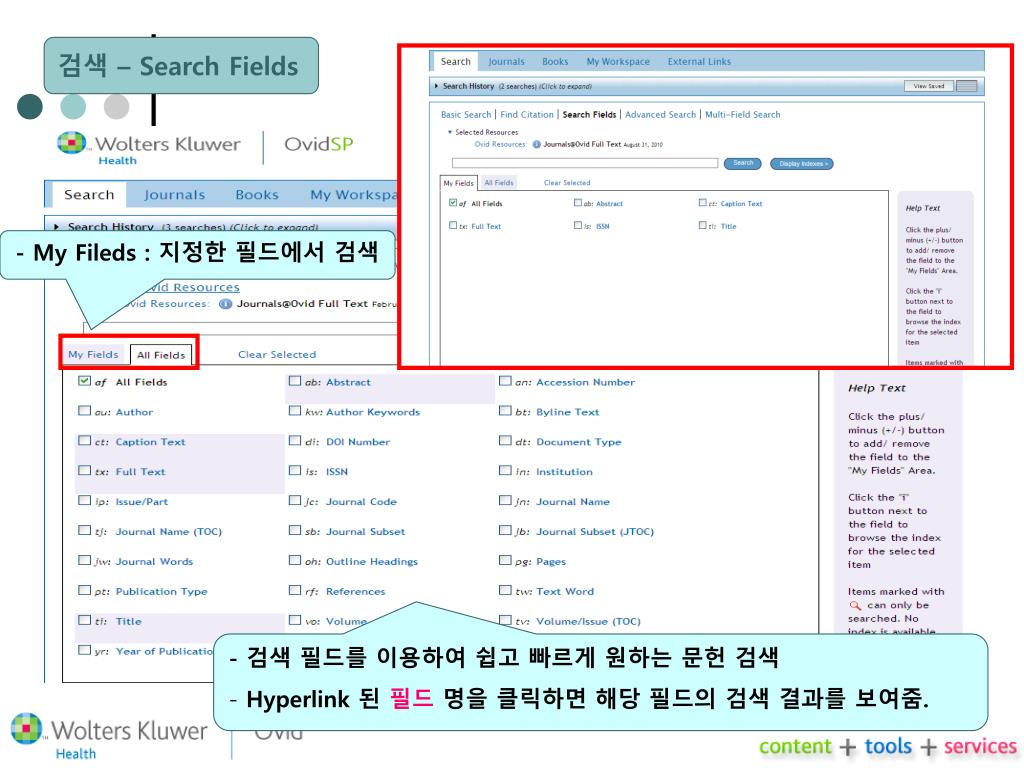Check the ct: Caption Text checkbox in main list
The image size is (1024, 768).
coord(84,441)
